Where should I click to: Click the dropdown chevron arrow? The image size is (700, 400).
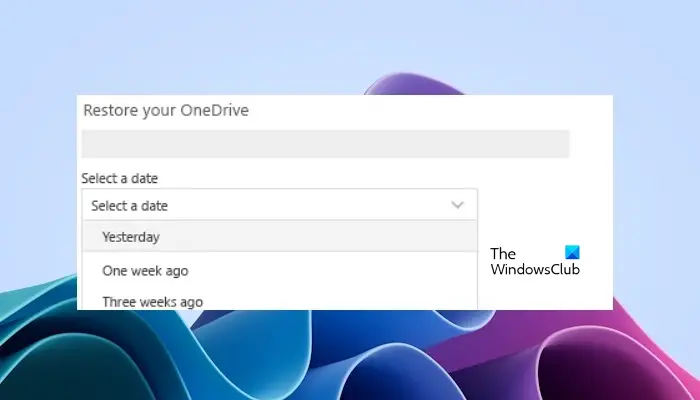pos(458,205)
